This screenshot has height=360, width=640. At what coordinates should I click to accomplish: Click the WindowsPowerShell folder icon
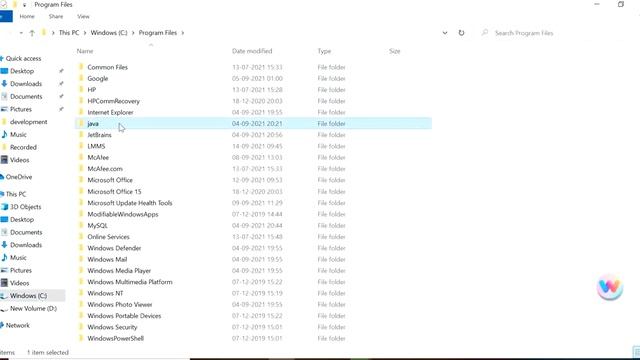(81, 338)
